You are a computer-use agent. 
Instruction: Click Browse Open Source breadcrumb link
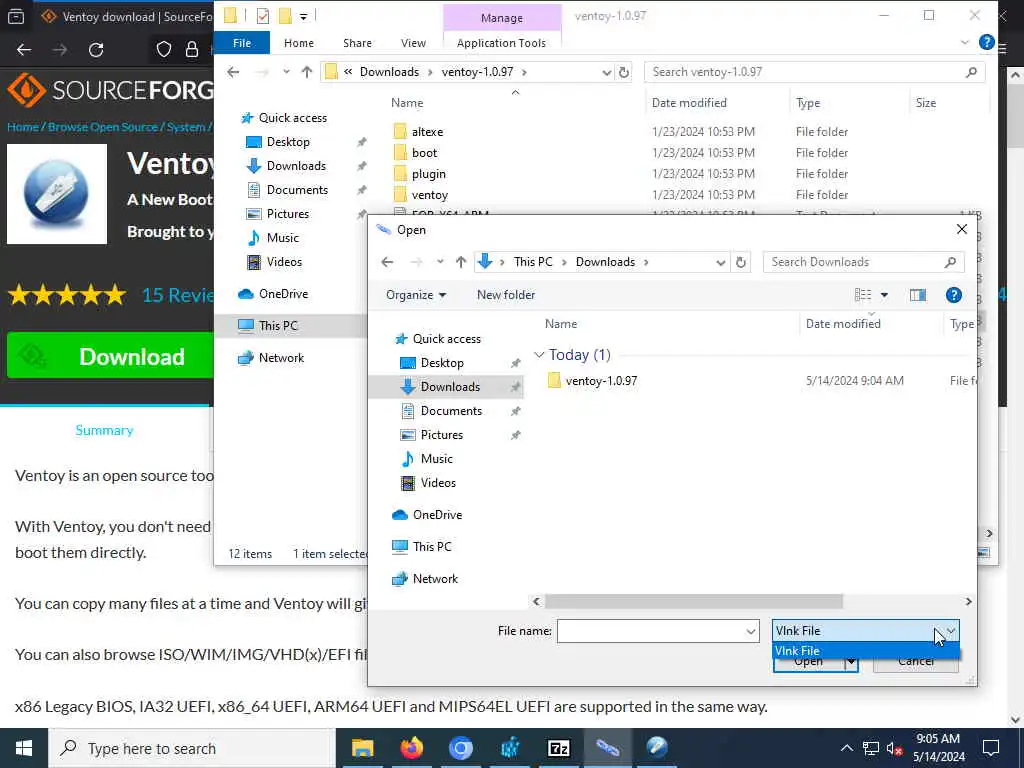(103, 127)
